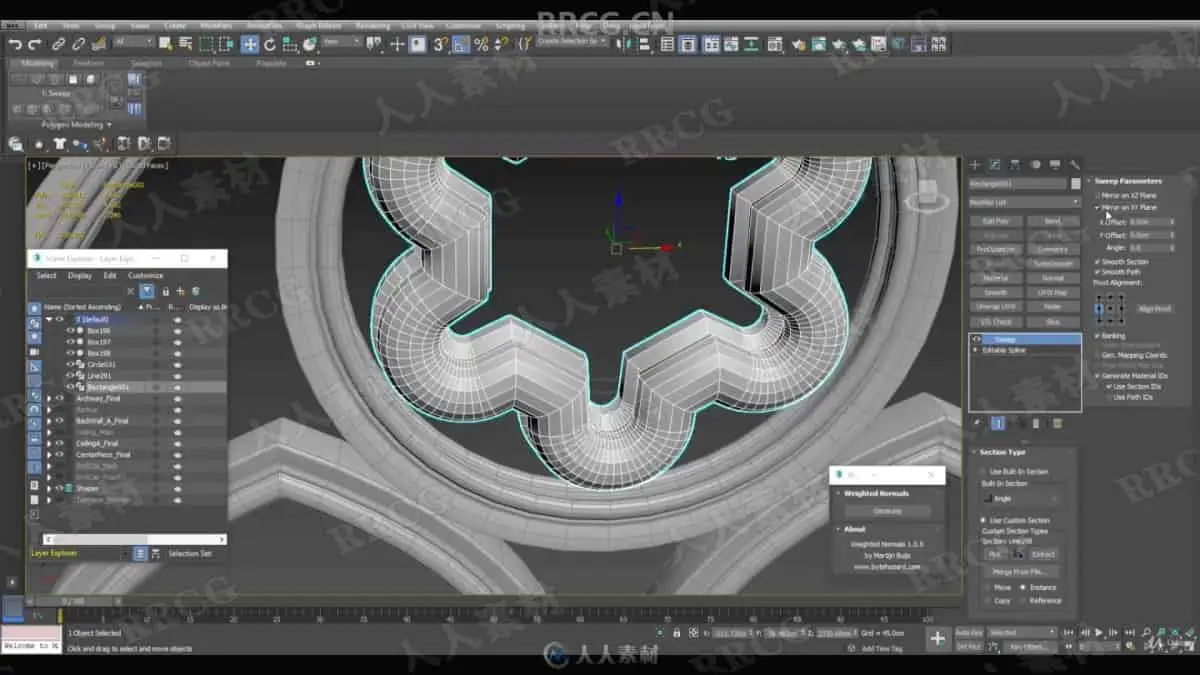Open Select menu in Scene Explorer
Image resolution: width=1200 pixels, height=675 pixels.
[x=47, y=276]
